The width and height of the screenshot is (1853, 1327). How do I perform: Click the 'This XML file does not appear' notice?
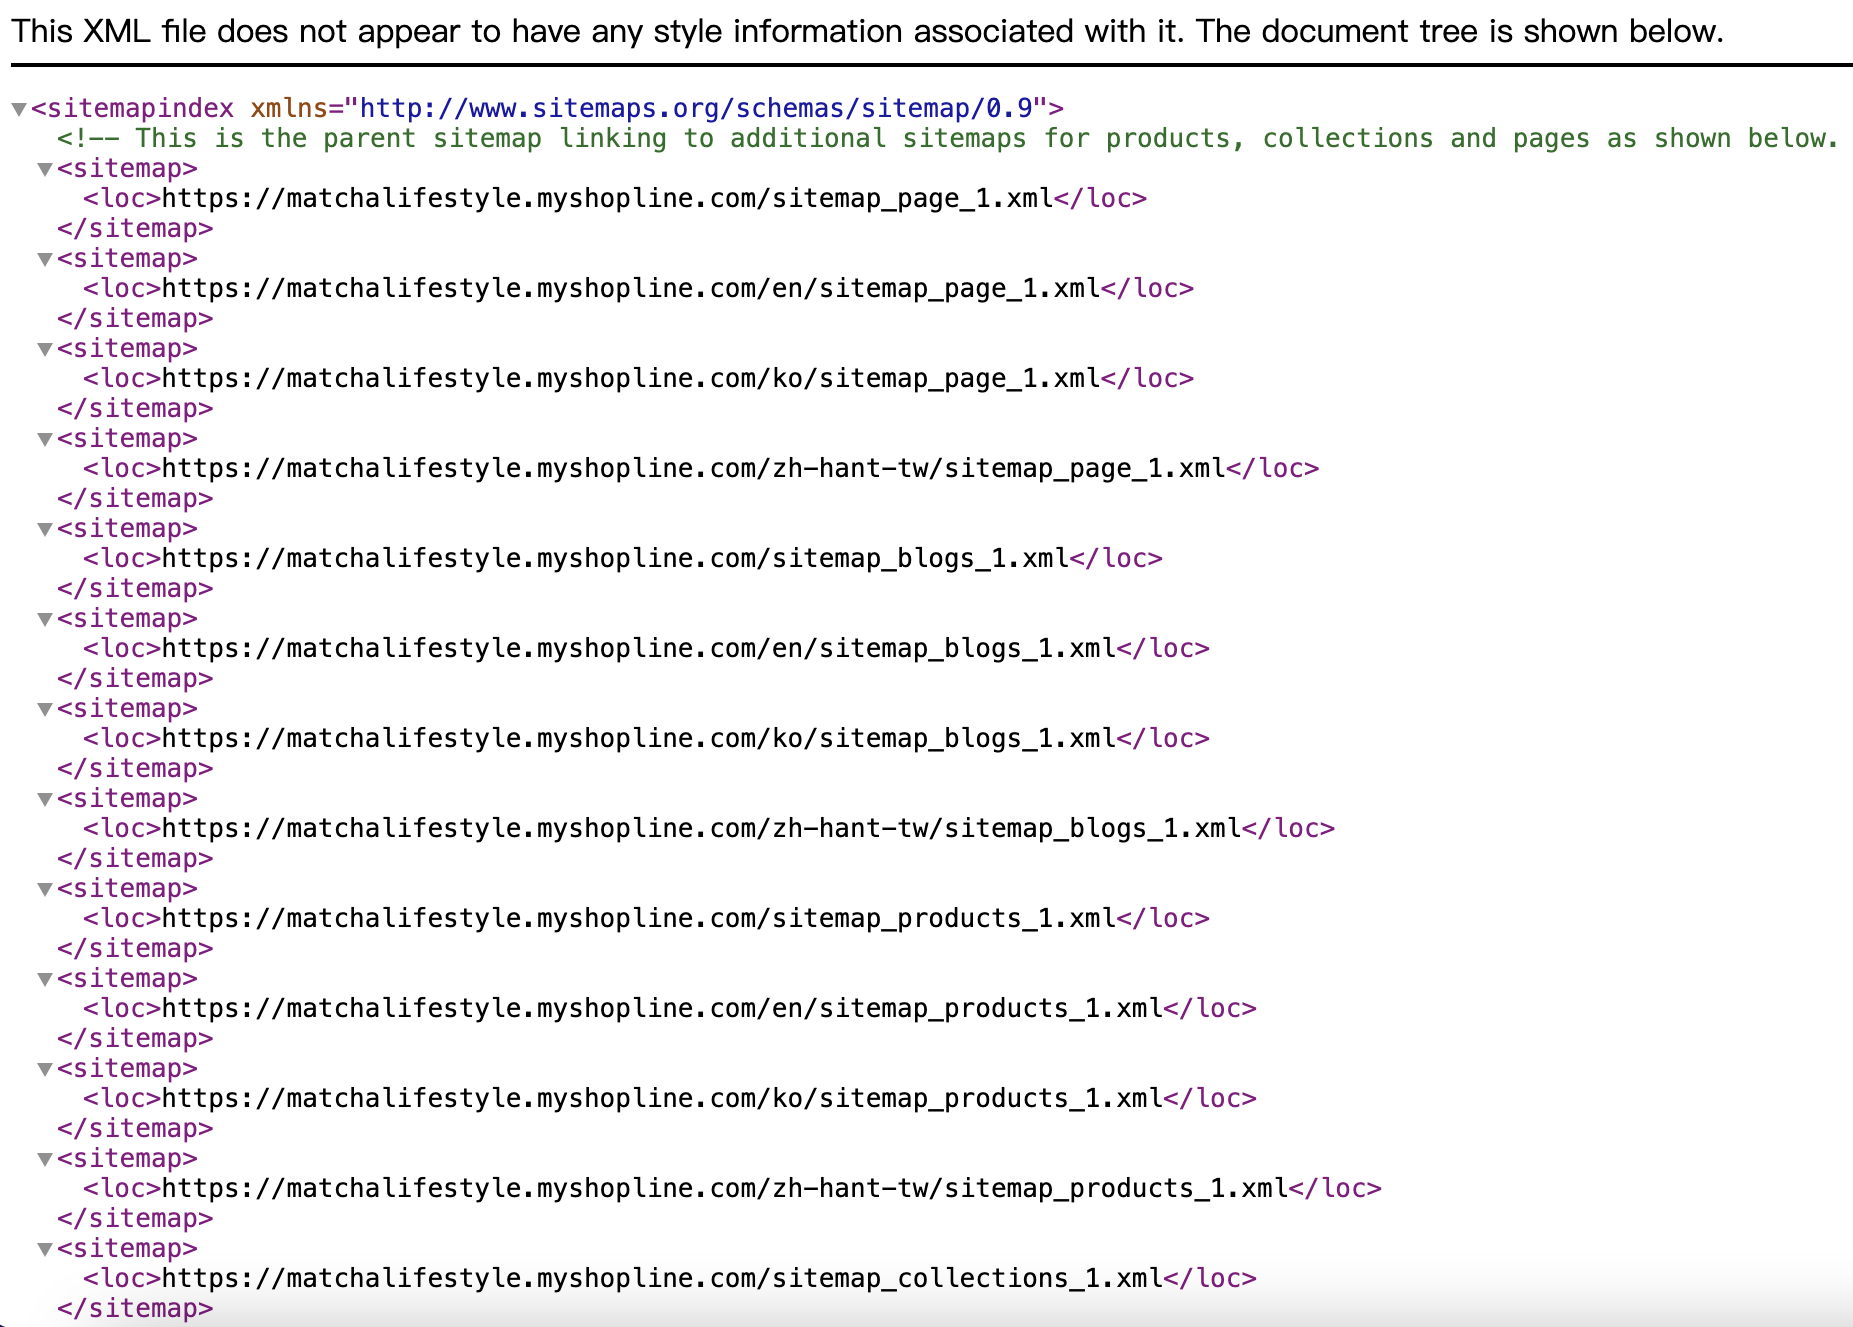click(x=868, y=31)
